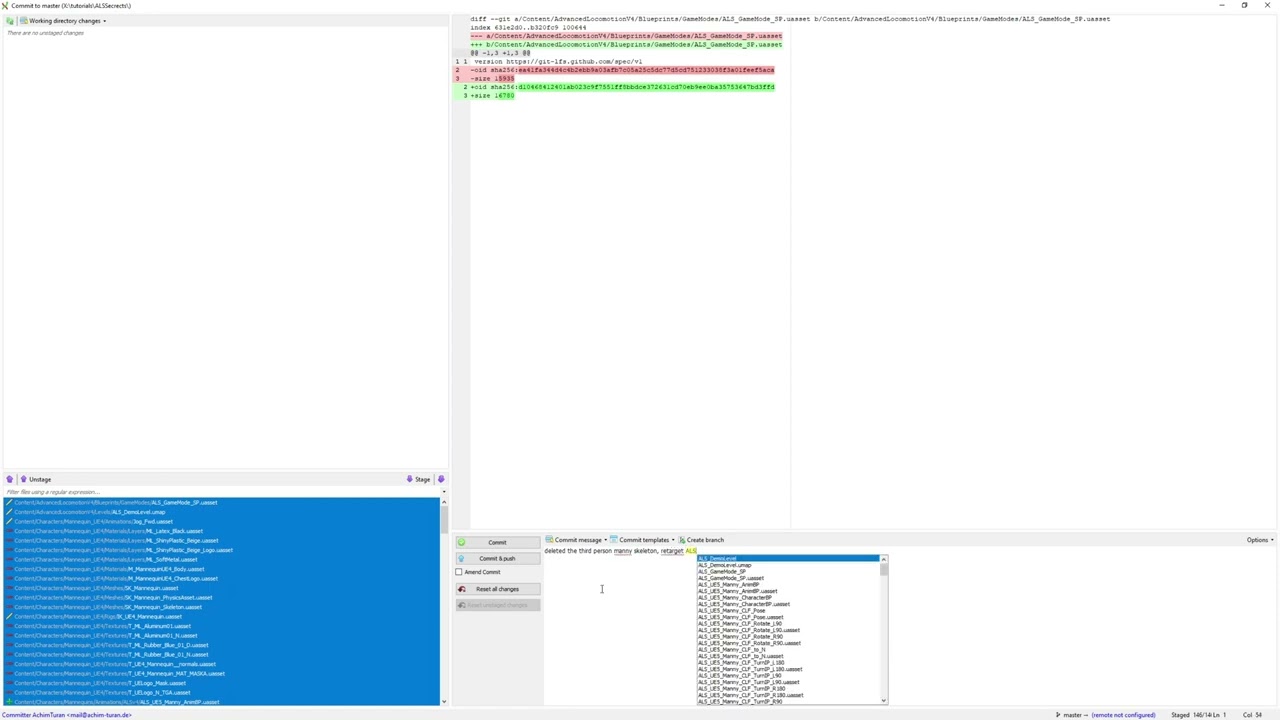1280x720 pixels.
Task: Open the Commit message dropdown
Action: pyautogui.click(x=576, y=540)
